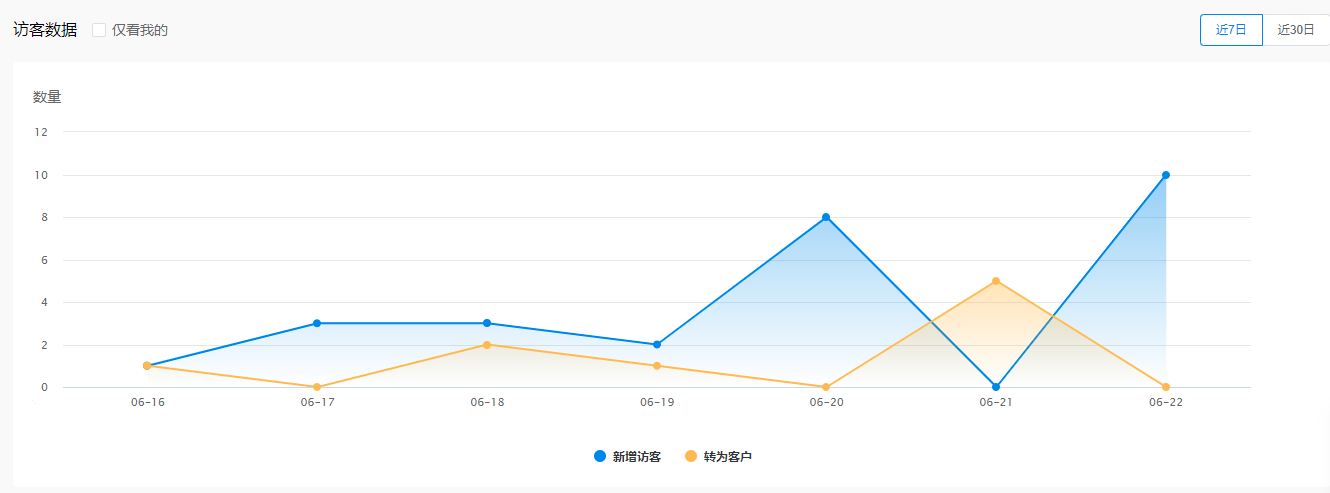Viewport: 1330px width, 493px height.
Task: Pick the blue peak point on 06-20
Action: [x=826, y=217]
